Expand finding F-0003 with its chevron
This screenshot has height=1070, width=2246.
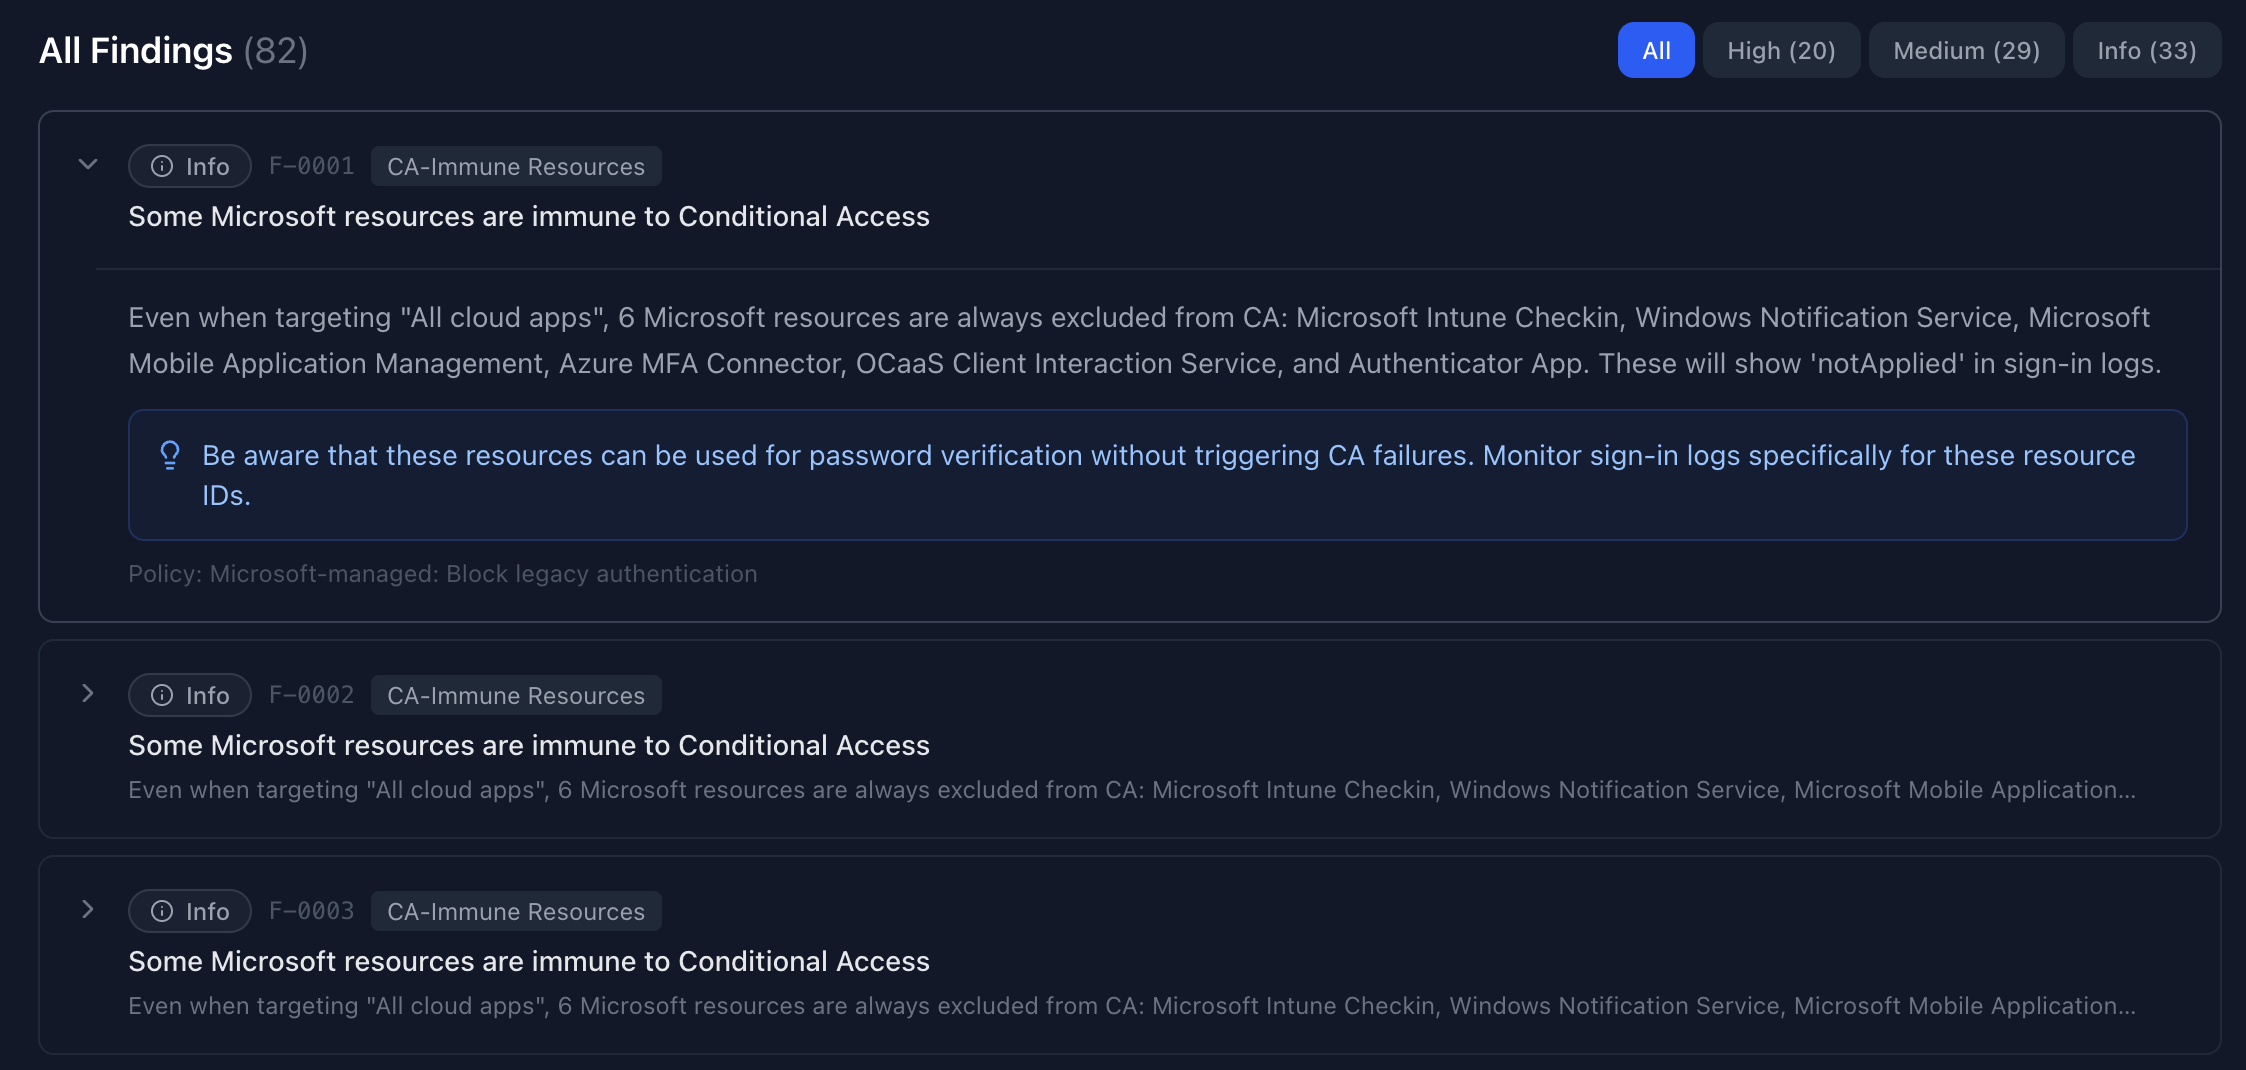click(x=88, y=910)
